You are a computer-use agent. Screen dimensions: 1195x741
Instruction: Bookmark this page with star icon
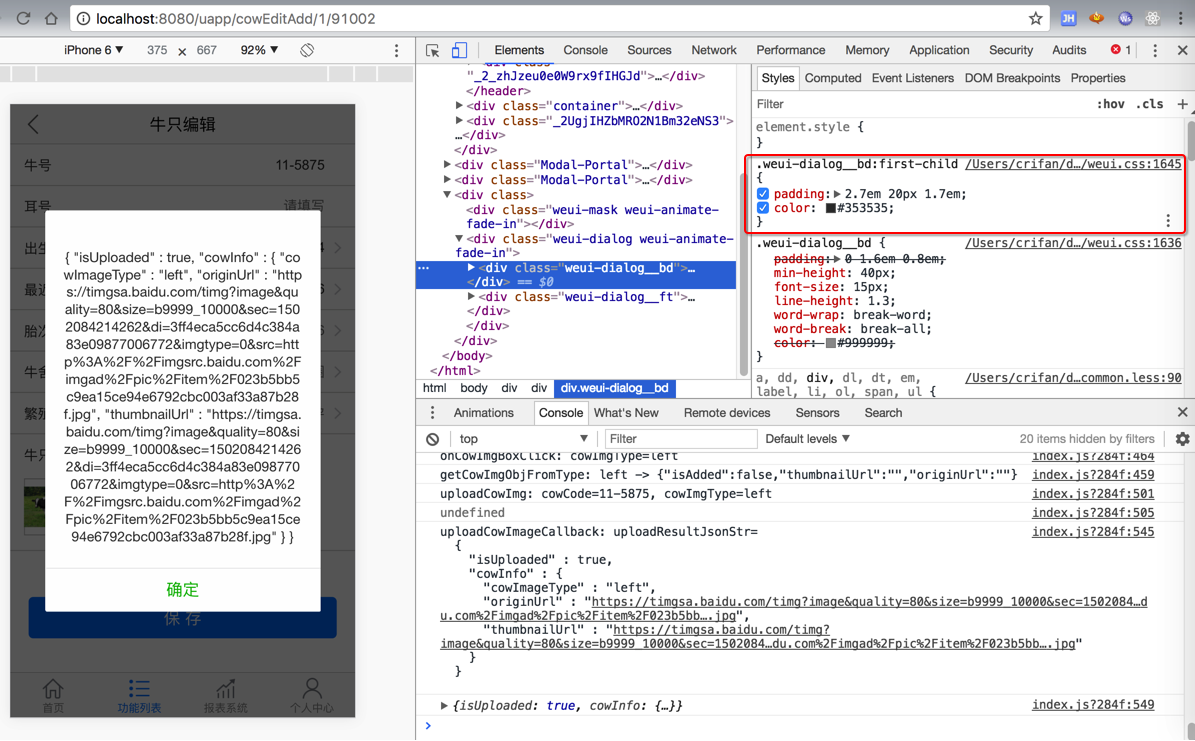pyautogui.click(x=1035, y=18)
